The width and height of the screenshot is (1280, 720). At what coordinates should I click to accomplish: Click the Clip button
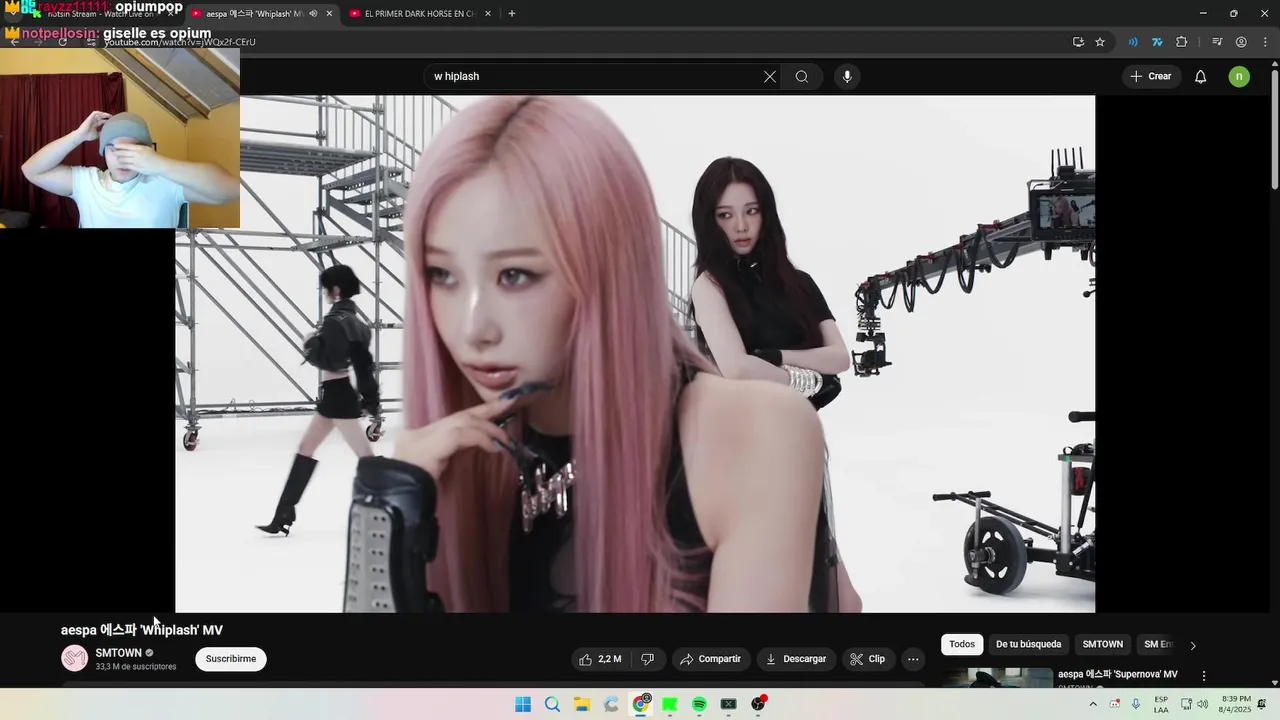(867, 659)
